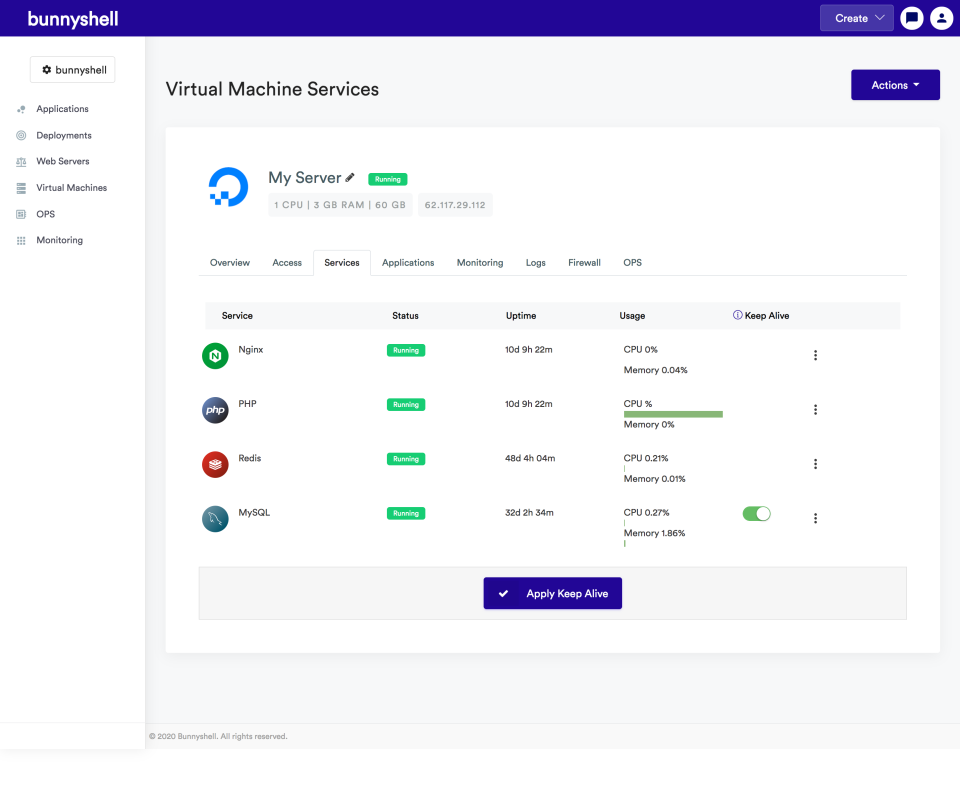Open Redis row three-dot menu

[816, 464]
